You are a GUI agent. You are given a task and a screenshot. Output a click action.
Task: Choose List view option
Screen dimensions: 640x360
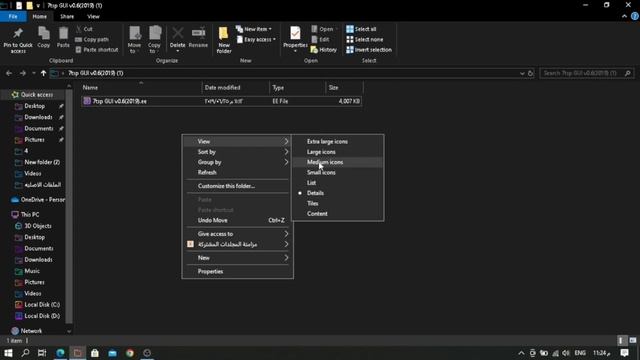click(338, 183)
